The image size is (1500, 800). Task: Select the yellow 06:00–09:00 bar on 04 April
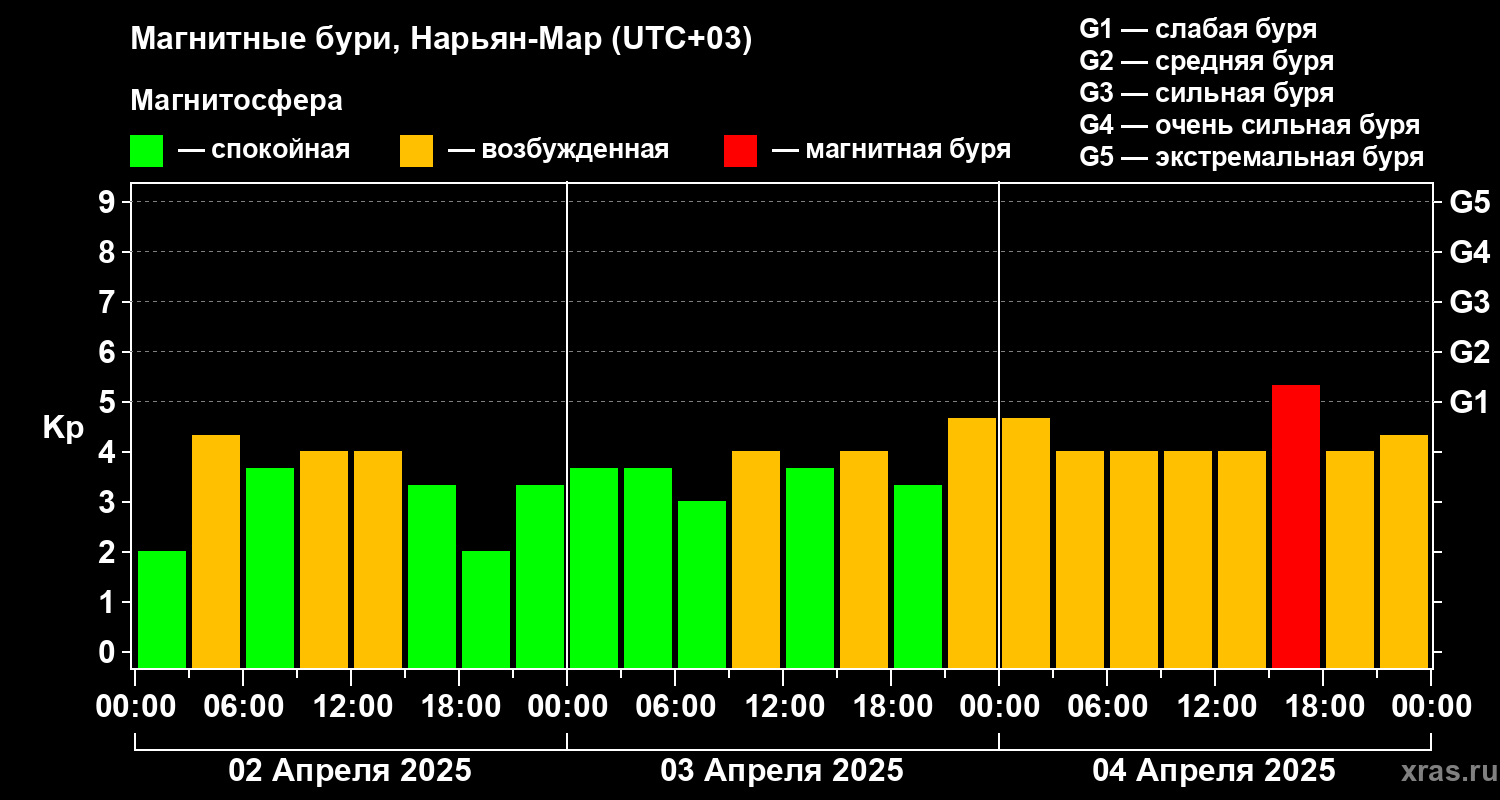(1134, 559)
